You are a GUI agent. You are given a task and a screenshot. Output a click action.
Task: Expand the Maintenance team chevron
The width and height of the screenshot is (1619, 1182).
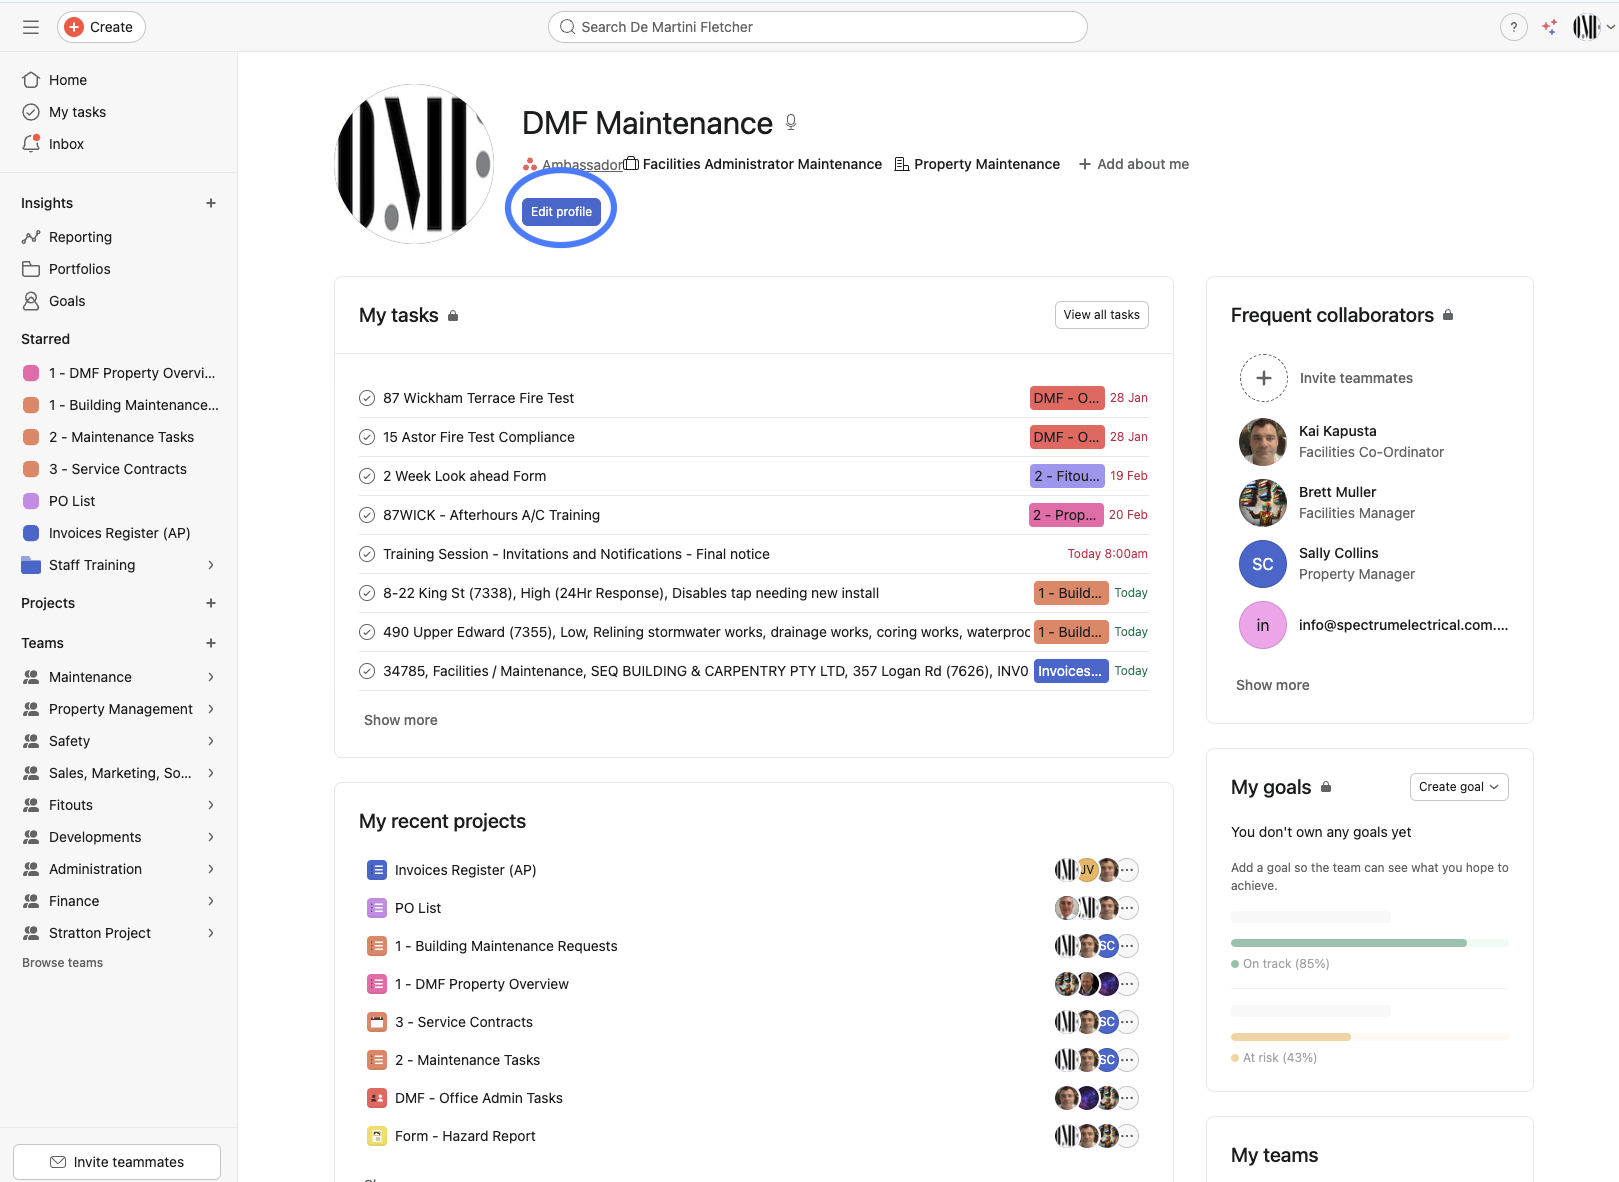211,677
